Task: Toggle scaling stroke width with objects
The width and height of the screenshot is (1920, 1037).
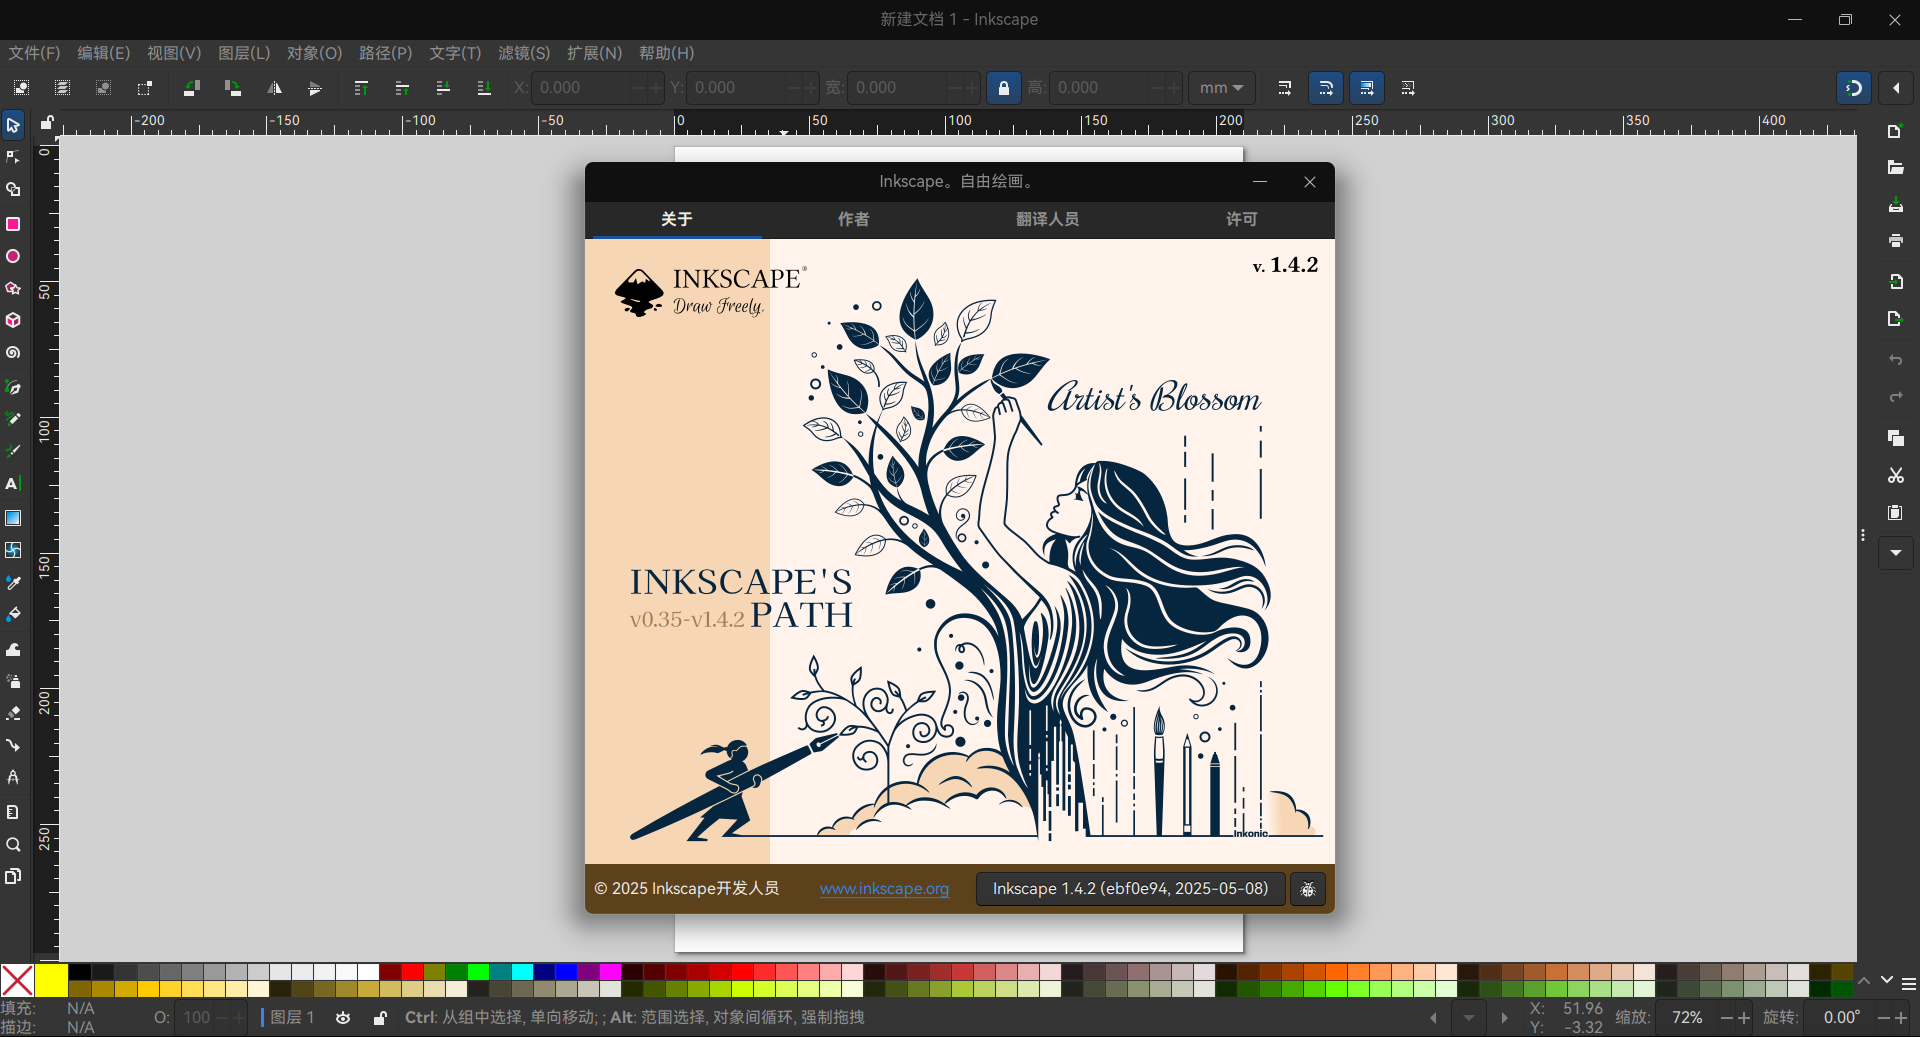Action: tap(1285, 88)
